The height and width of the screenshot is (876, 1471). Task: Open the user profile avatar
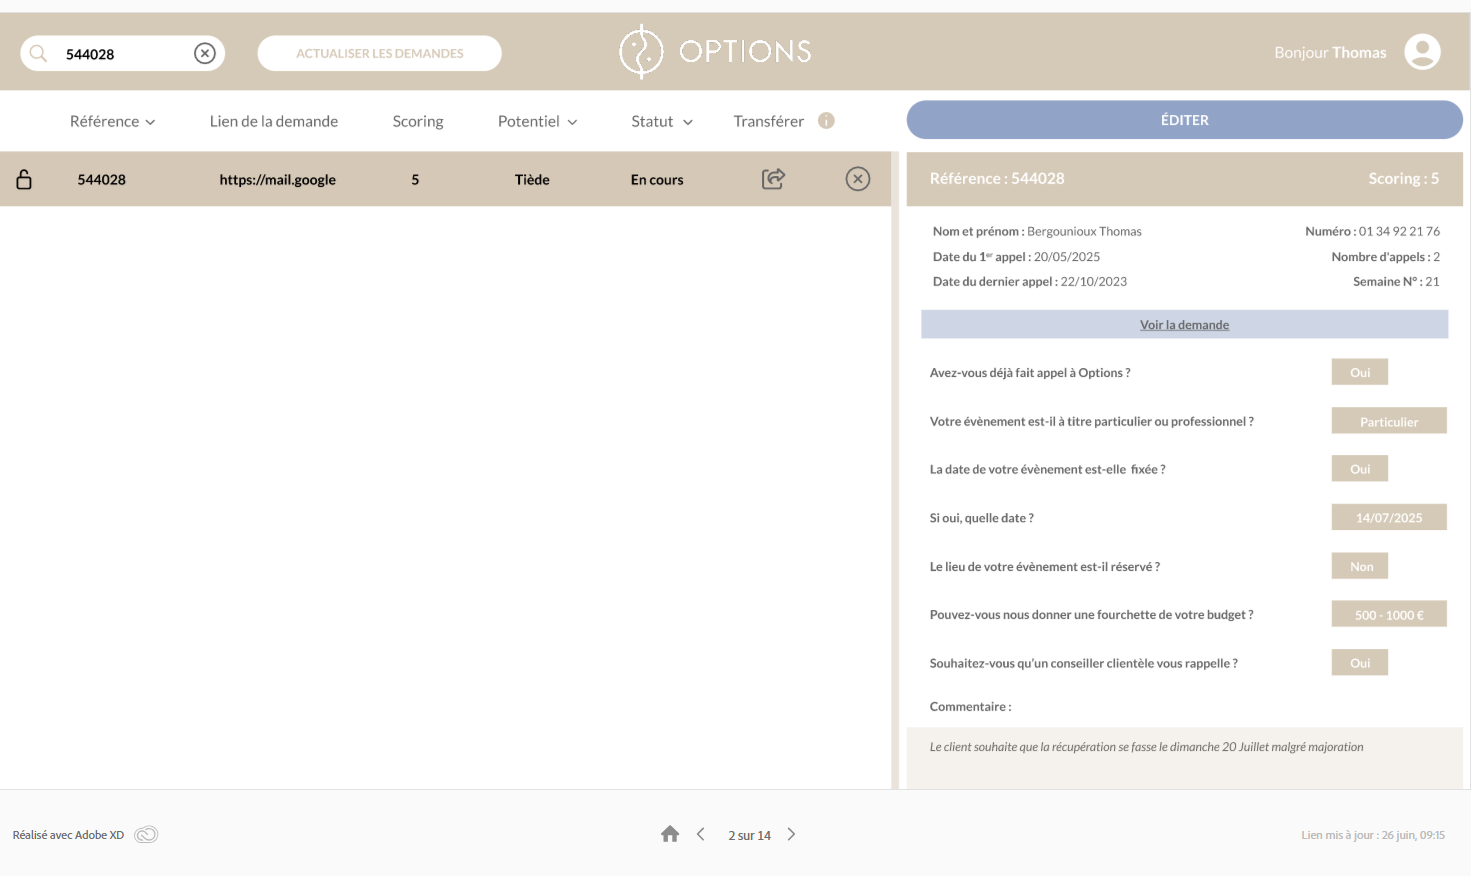coord(1422,52)
